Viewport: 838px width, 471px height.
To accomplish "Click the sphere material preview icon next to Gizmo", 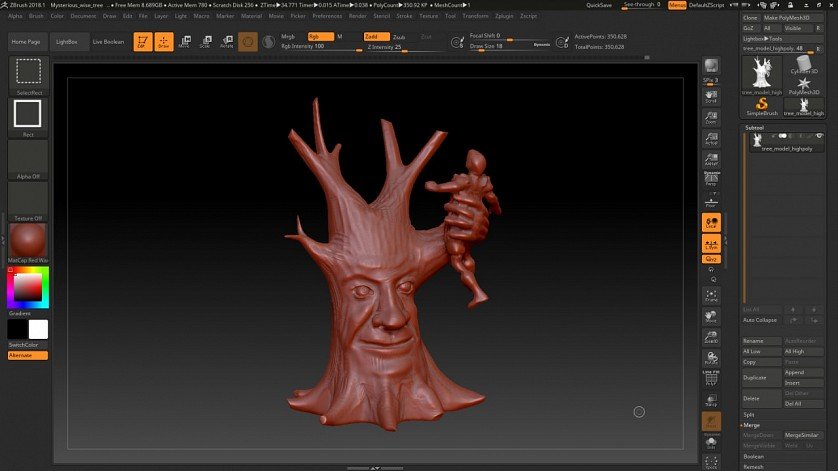I will click(269, 42).
